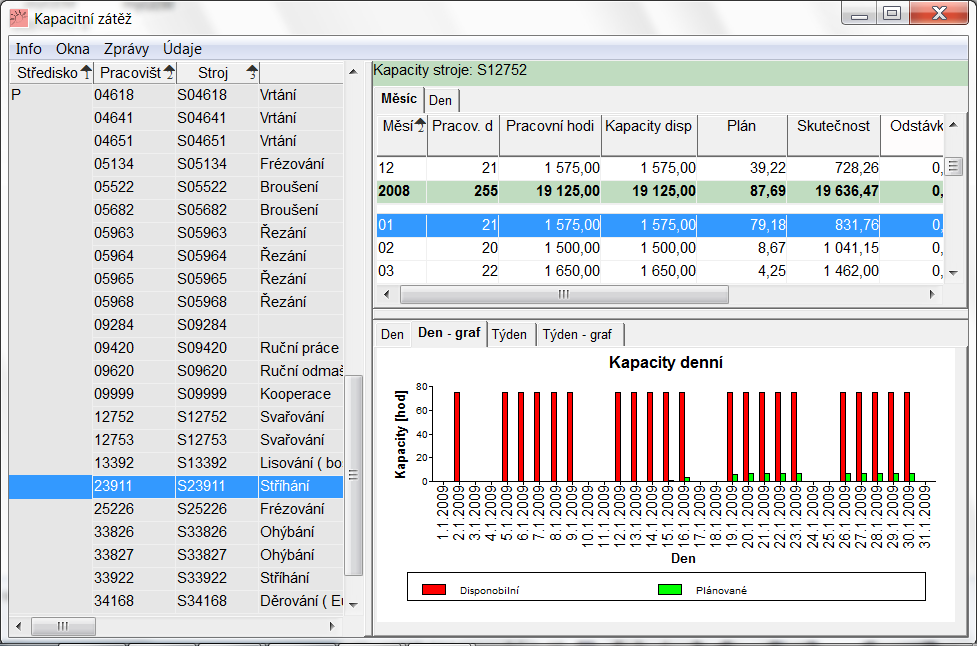Click month table horizontal scroll left arrow
The image size is (977, 646).
pos(386,294)
